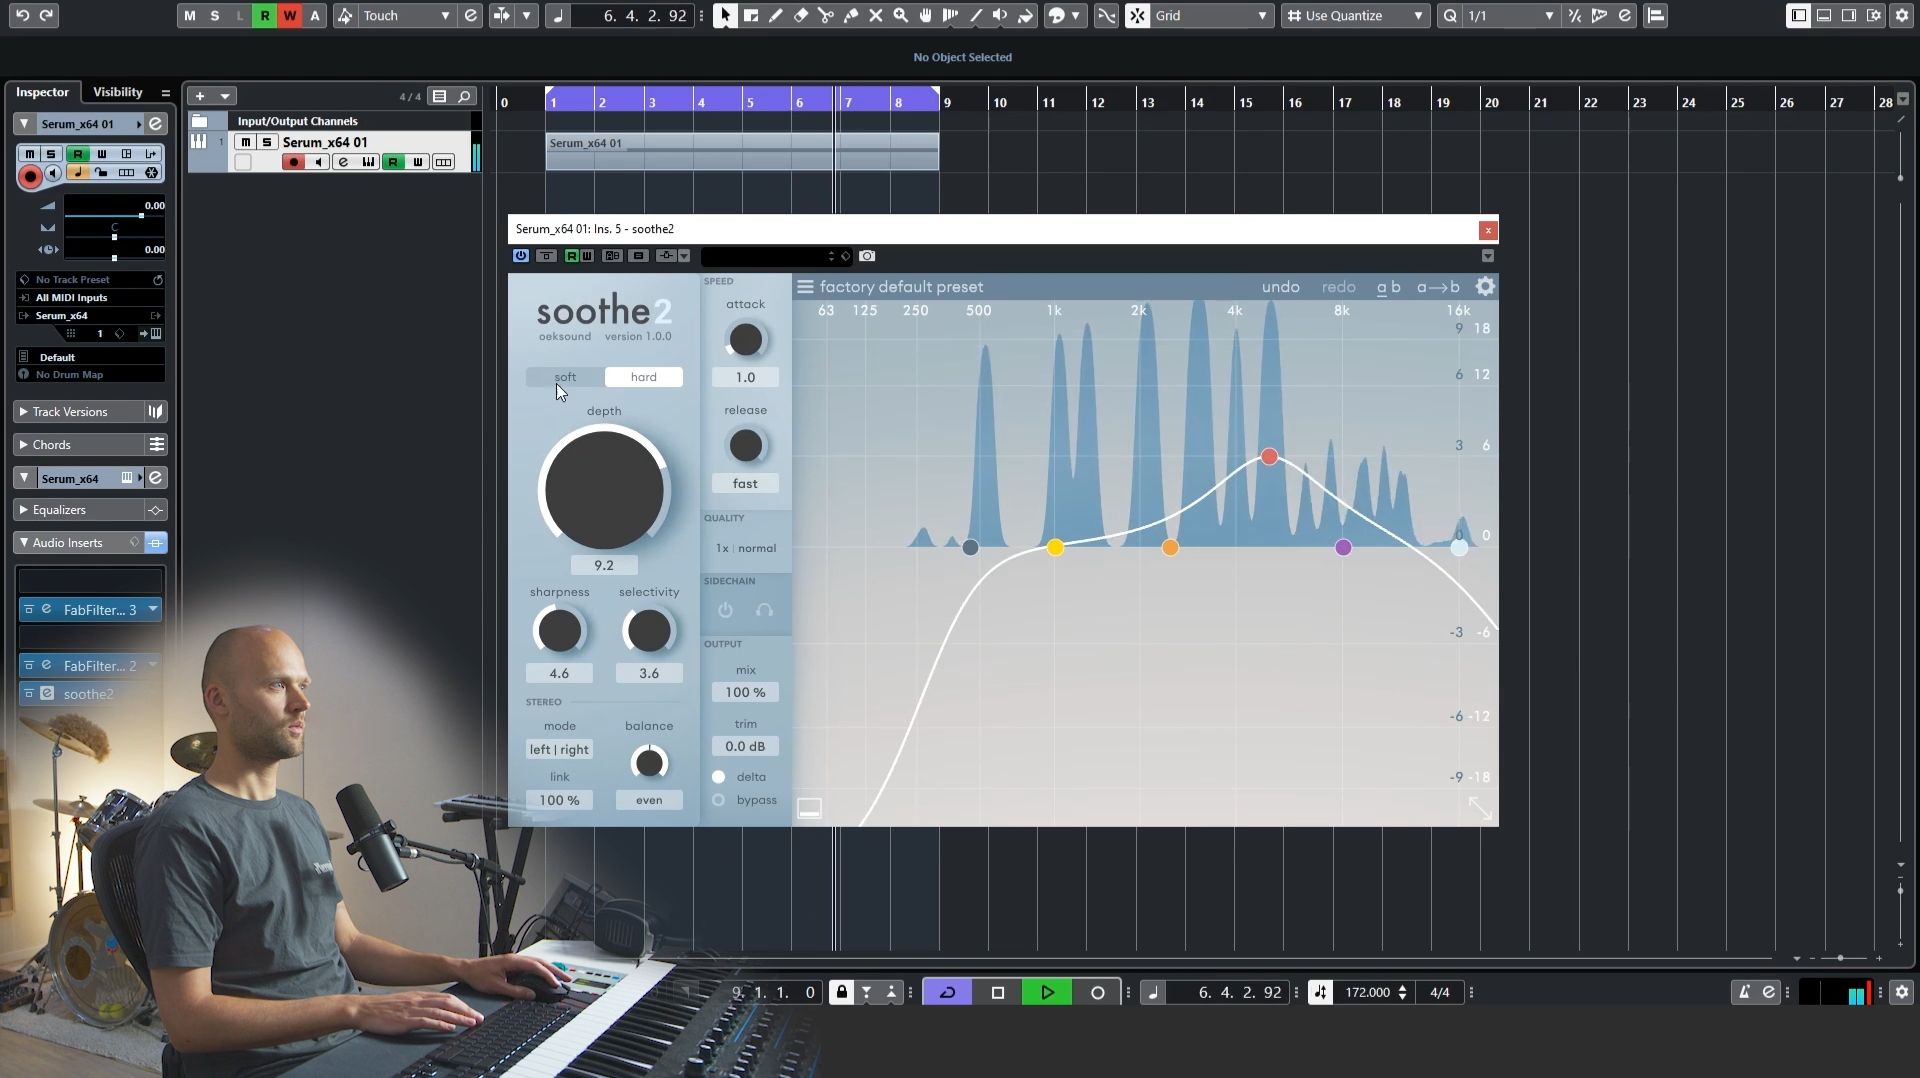This screenshot has height=1078, width=1920.
Task: Click the sidechain headphones listen icon
Action: click(x=764, y=610)
